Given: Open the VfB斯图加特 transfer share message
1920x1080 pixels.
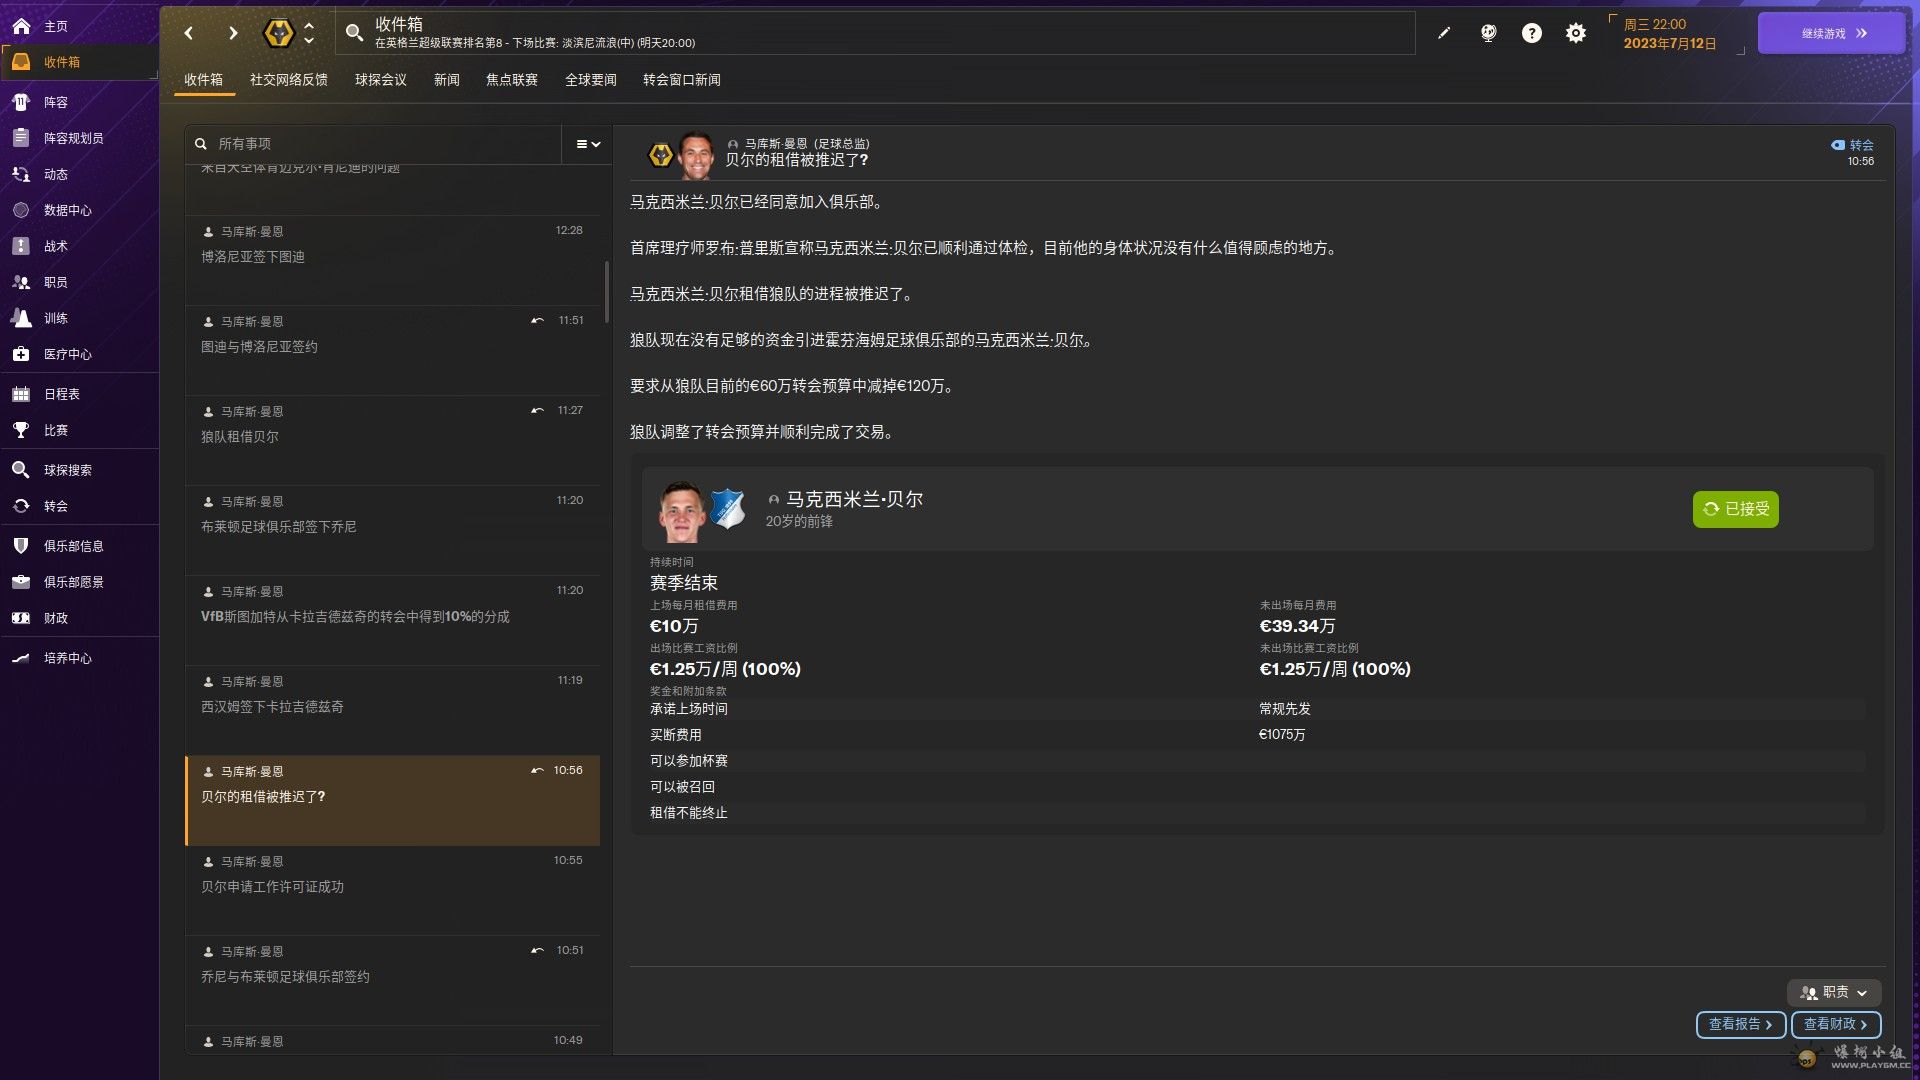Looking at the screenshot, I should [x=392, y=620].
